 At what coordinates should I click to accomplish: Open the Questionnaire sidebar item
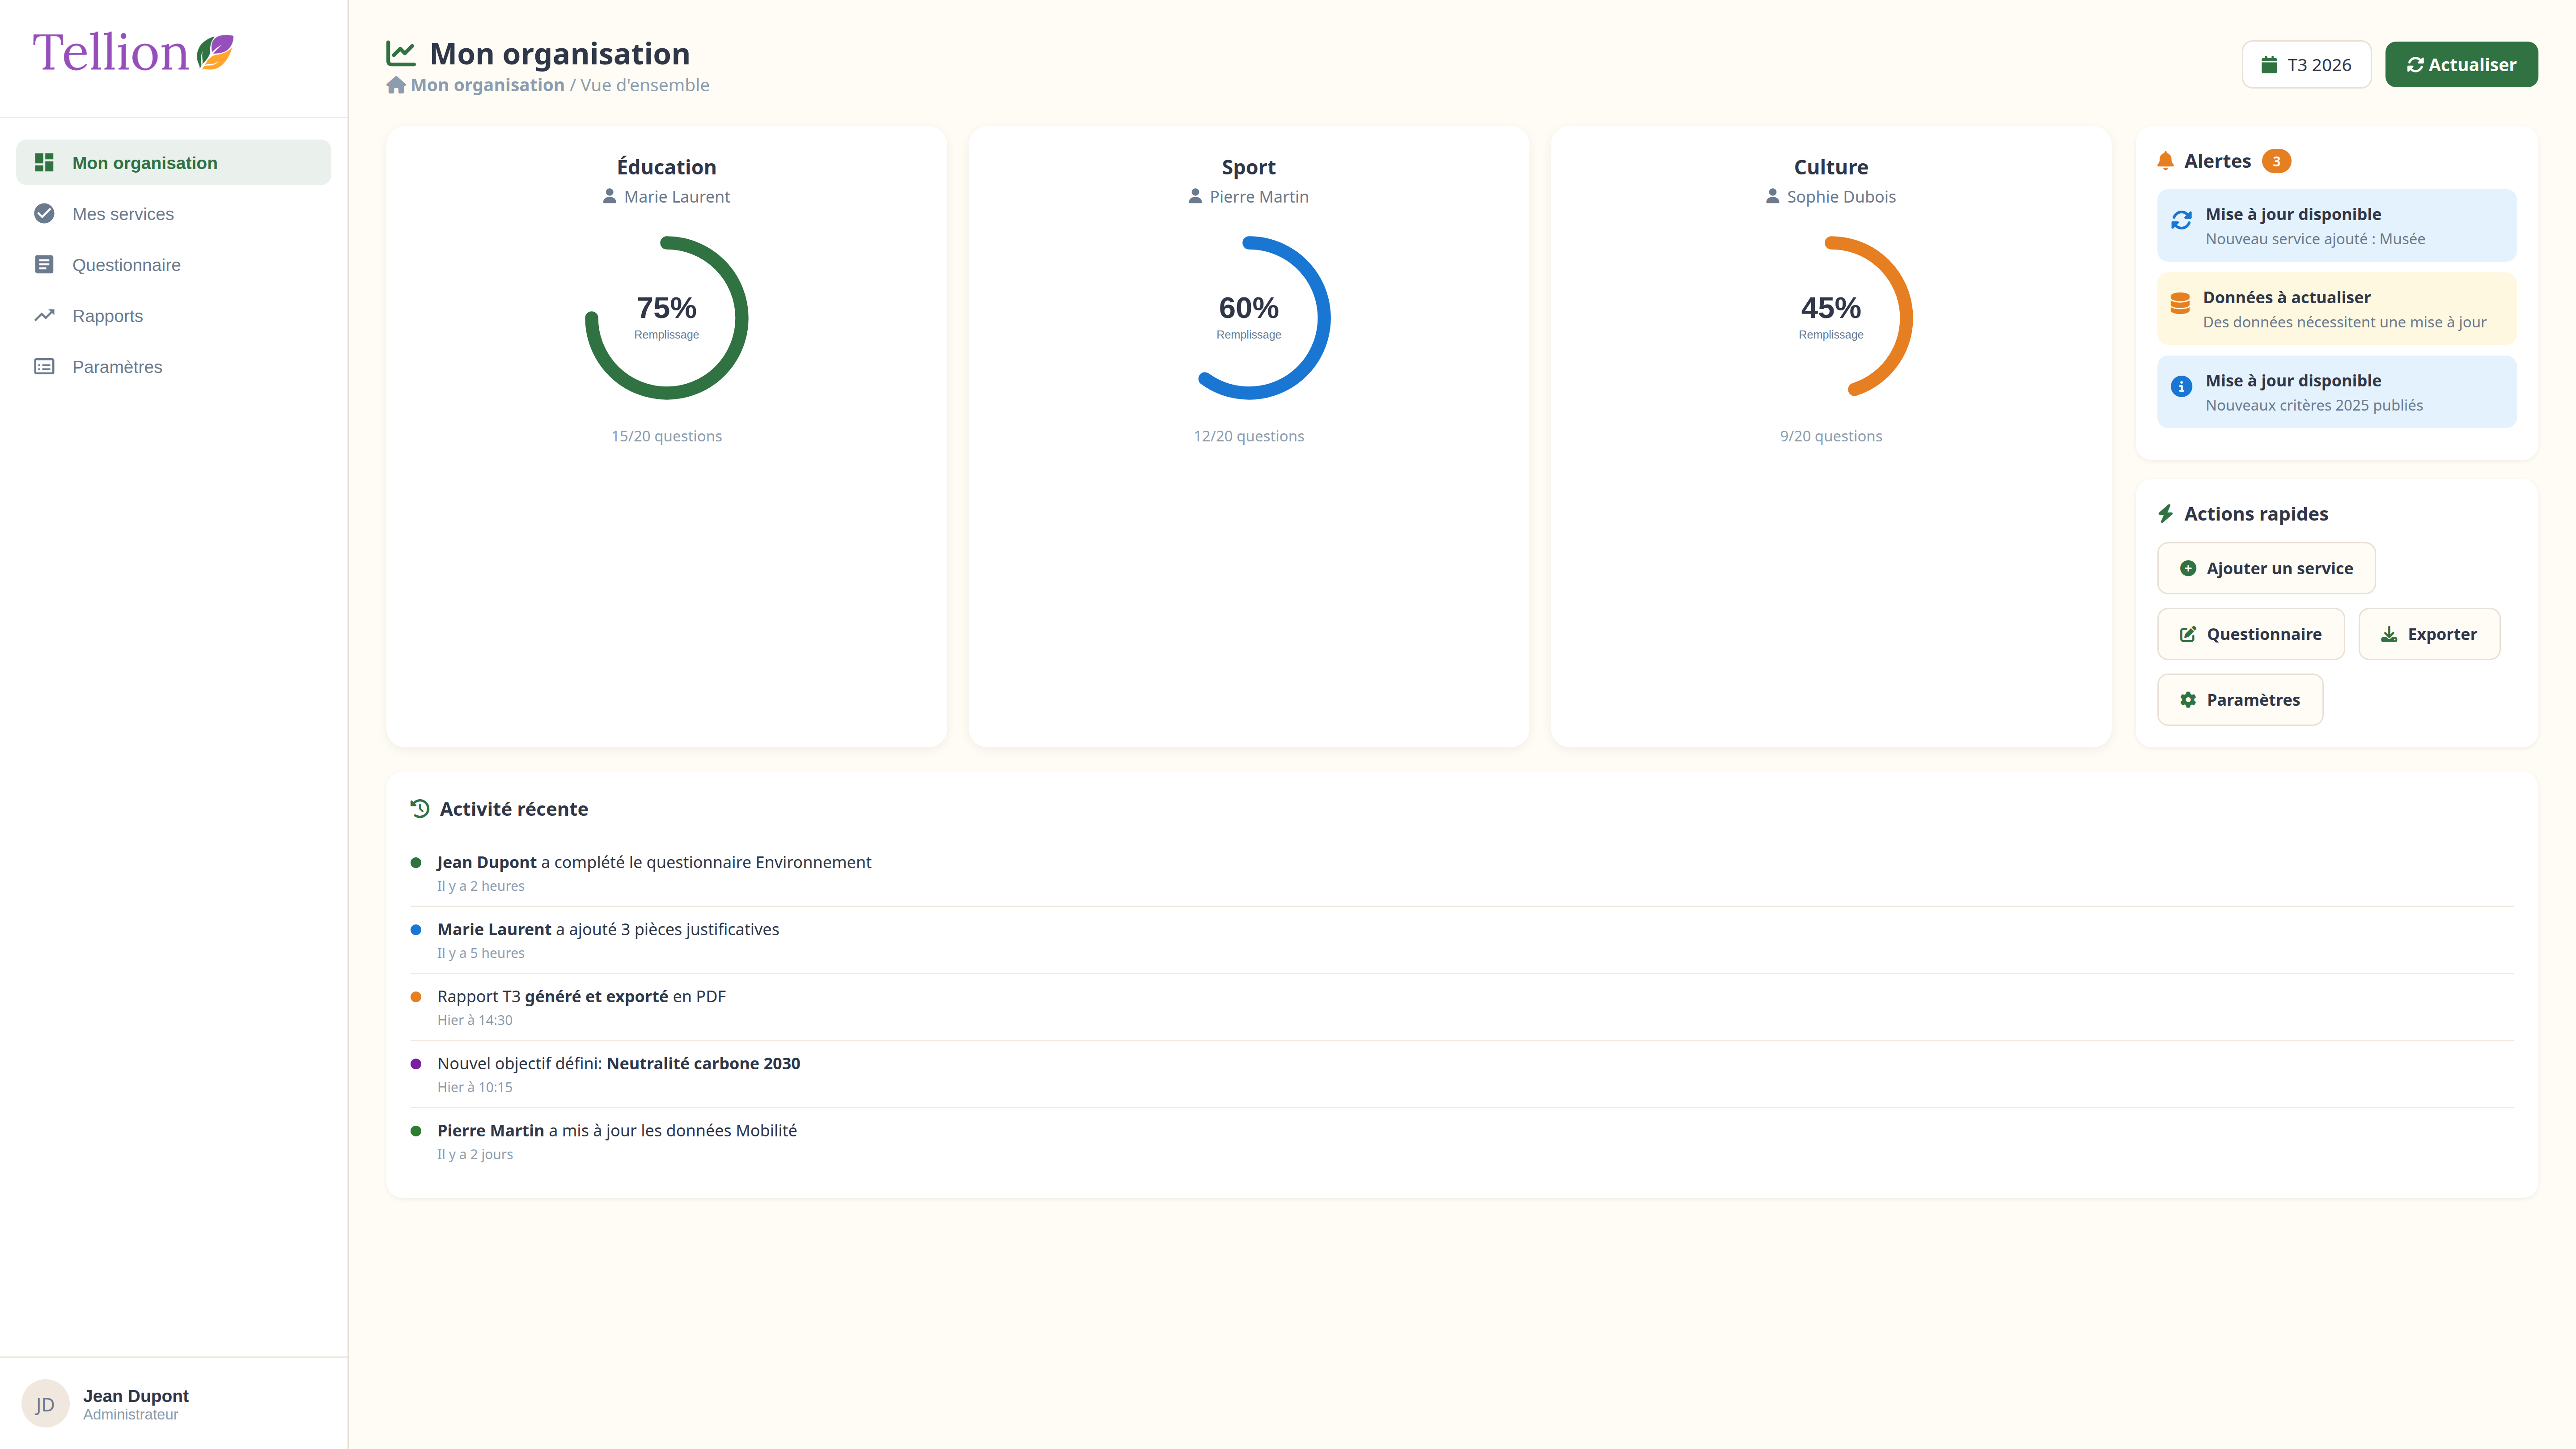(174, 264)
